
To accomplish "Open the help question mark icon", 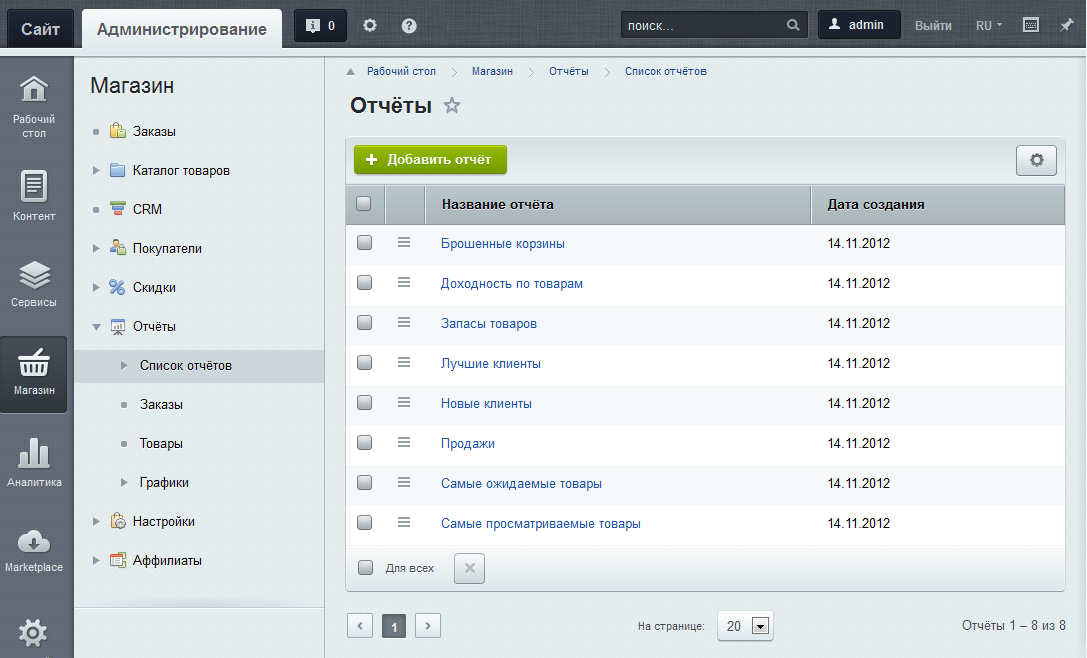I will coord(409,26).
